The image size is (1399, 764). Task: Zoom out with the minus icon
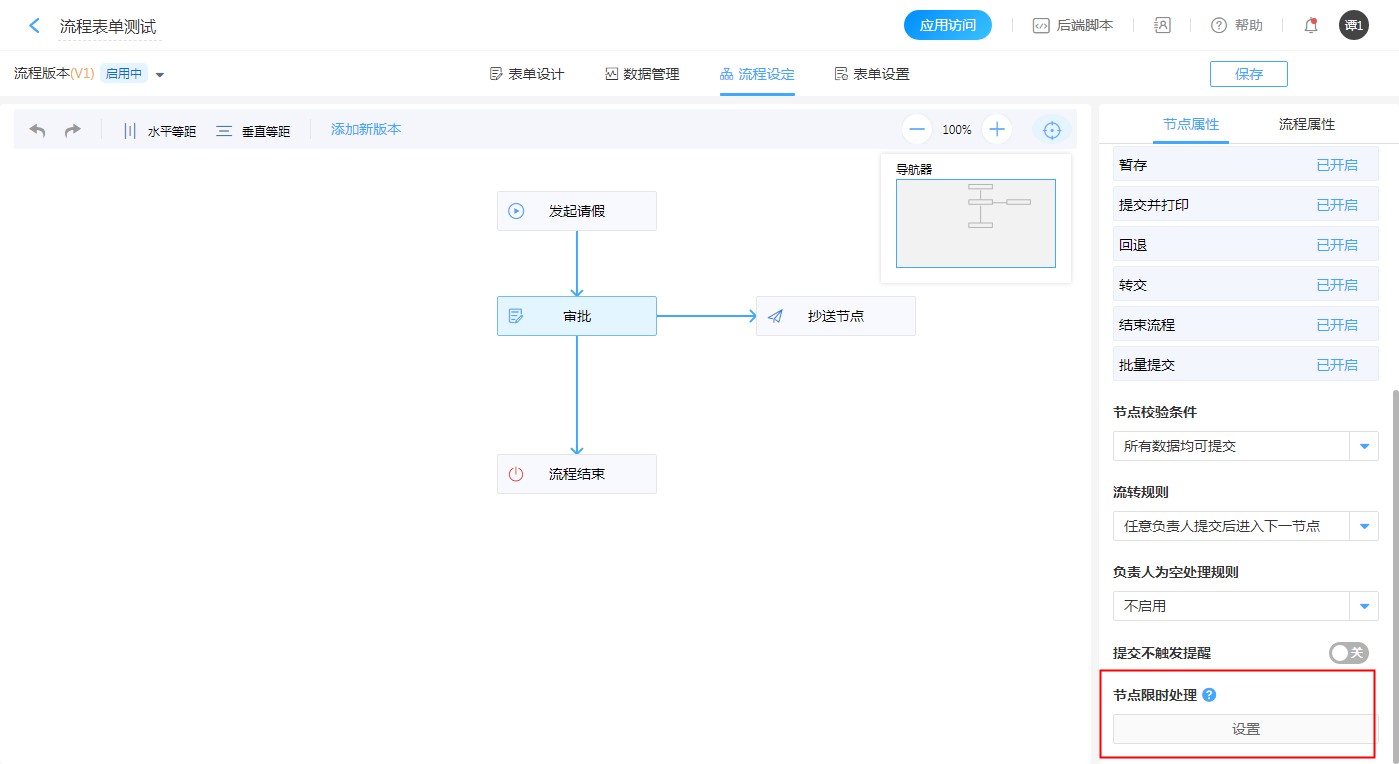[917, 129]
